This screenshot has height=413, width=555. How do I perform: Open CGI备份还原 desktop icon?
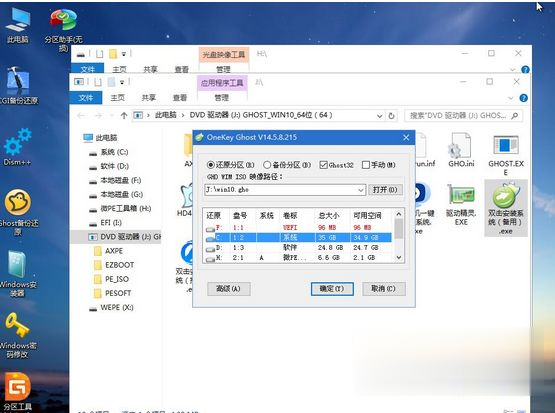tap(18, 86)
